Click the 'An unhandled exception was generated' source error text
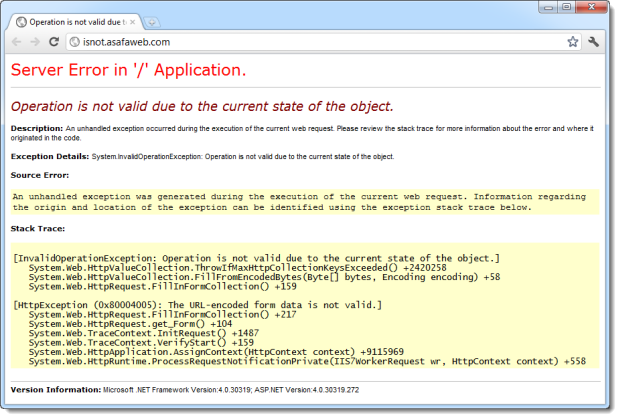 299,202
